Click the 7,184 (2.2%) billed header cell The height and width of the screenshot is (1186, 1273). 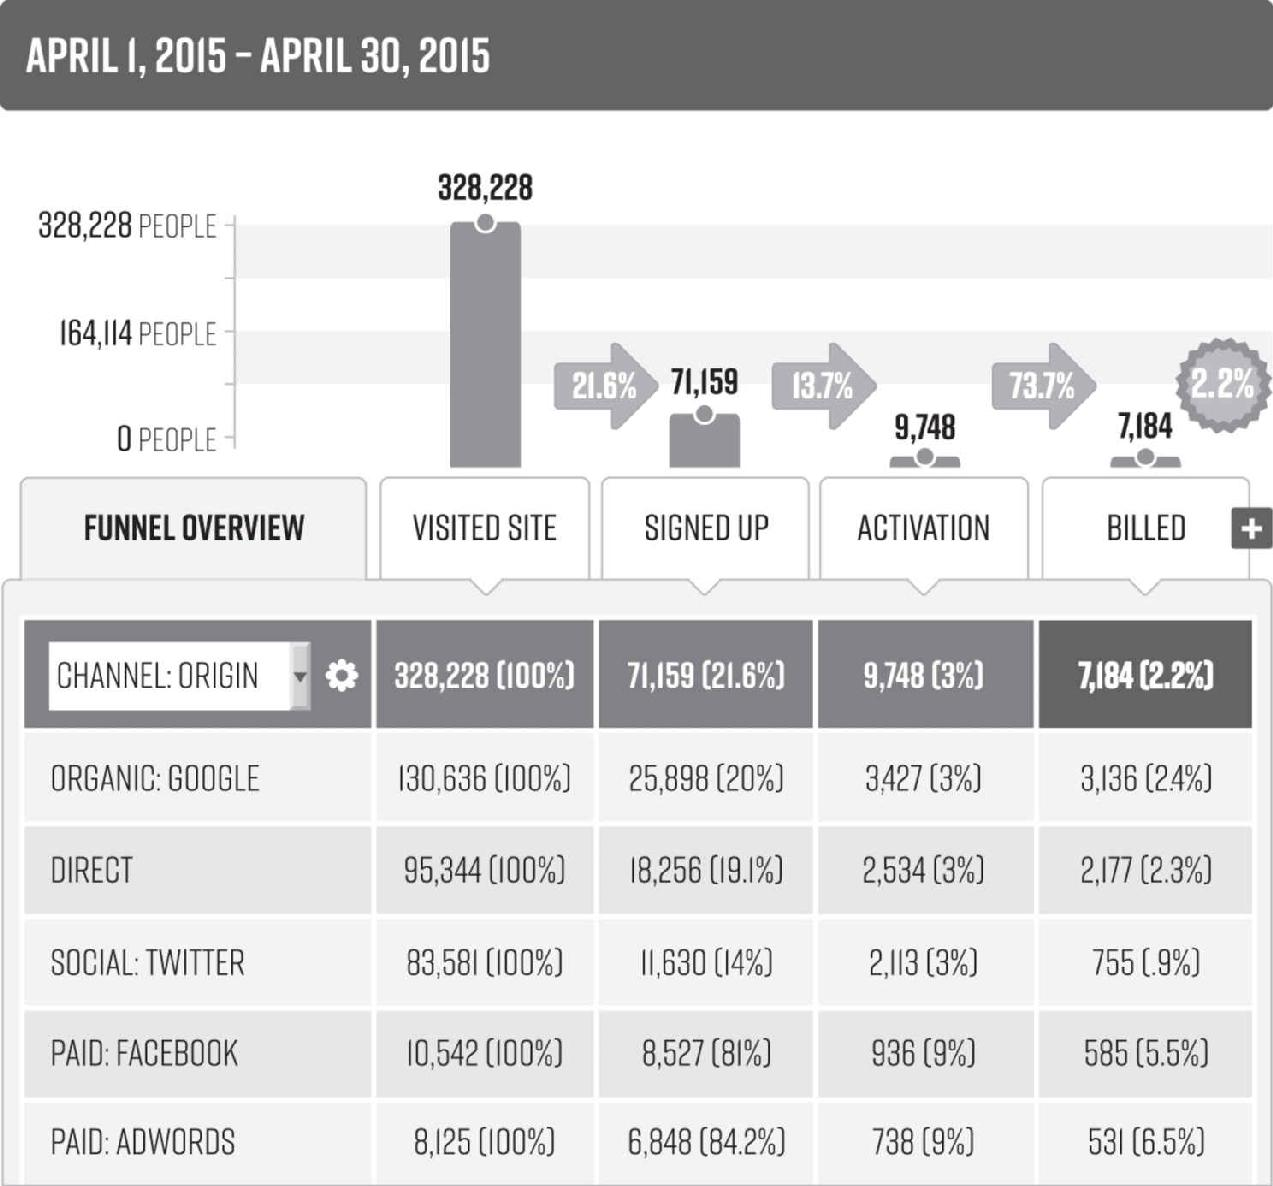pos(1146,675)
